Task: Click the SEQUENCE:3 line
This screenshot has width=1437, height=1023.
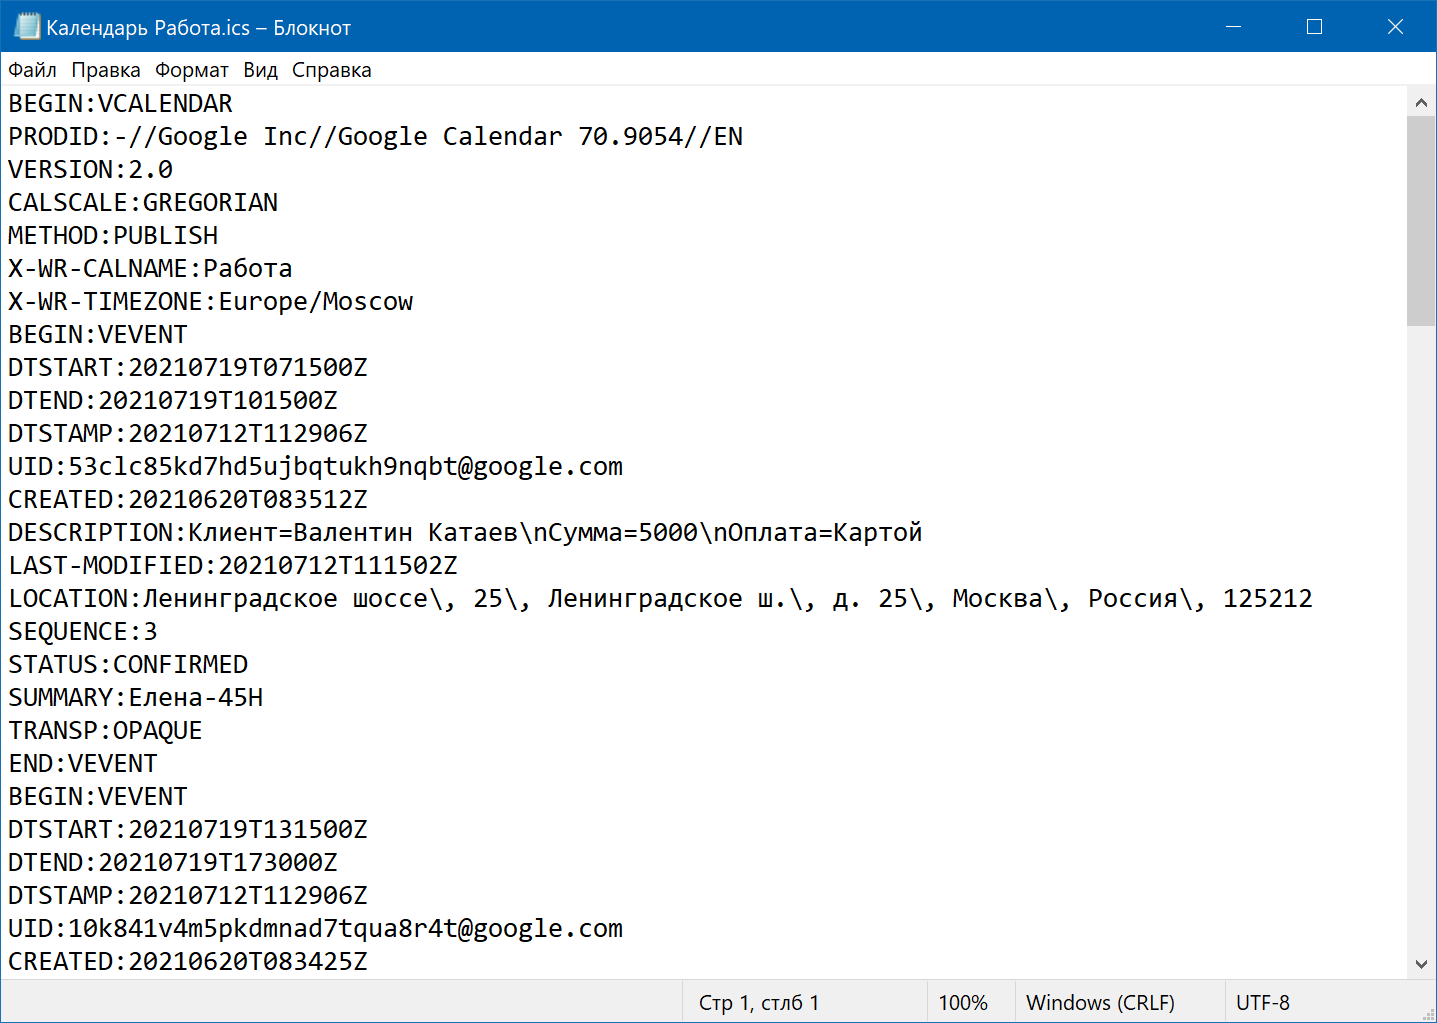Action: [83, 632]
